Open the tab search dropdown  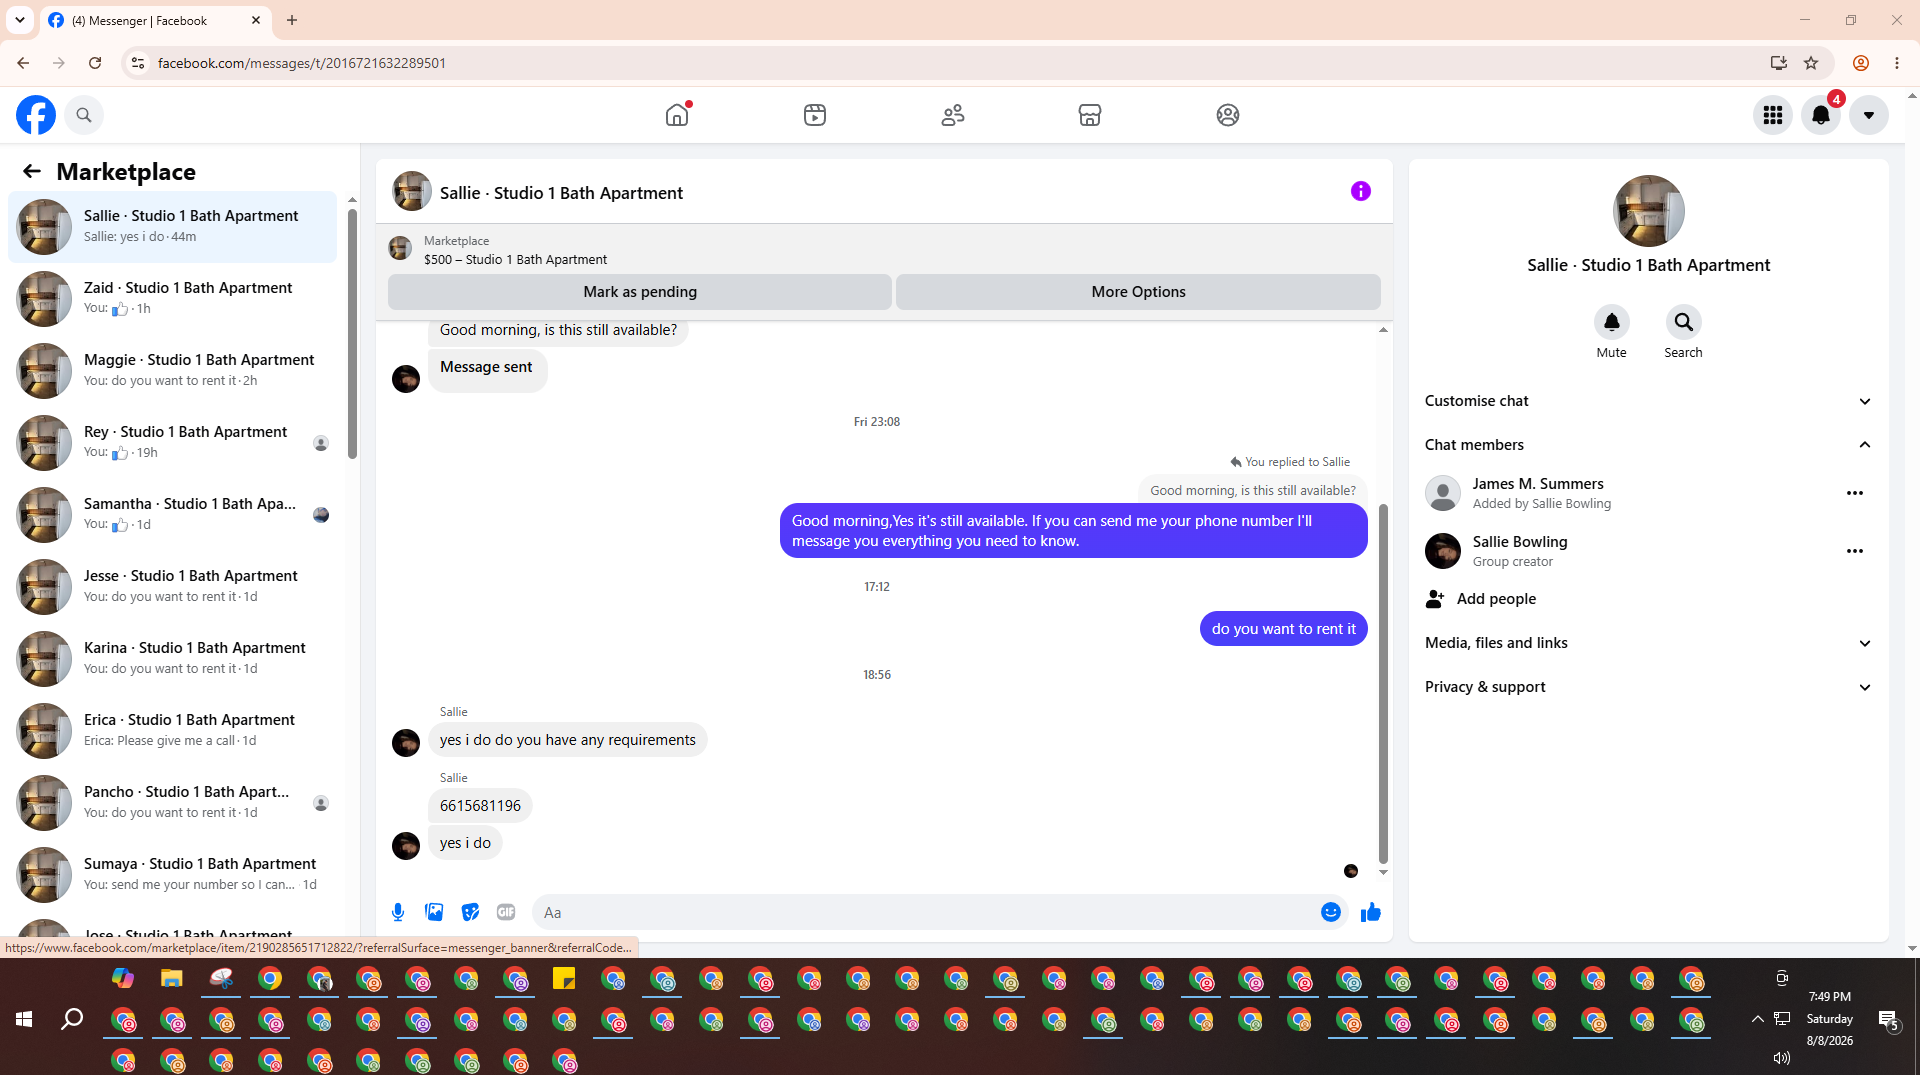pos(20,20)
